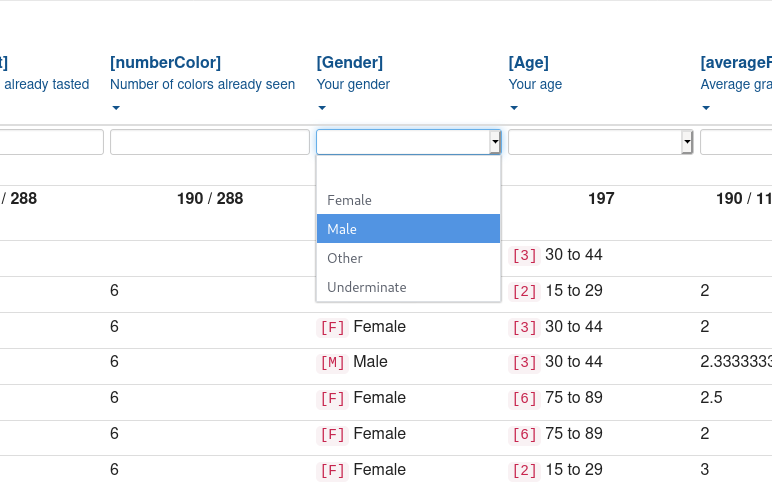The height and width of the screenshot is (483, 772).
Task: Collapse the Gender filter combo box
Action: point(494,143)
